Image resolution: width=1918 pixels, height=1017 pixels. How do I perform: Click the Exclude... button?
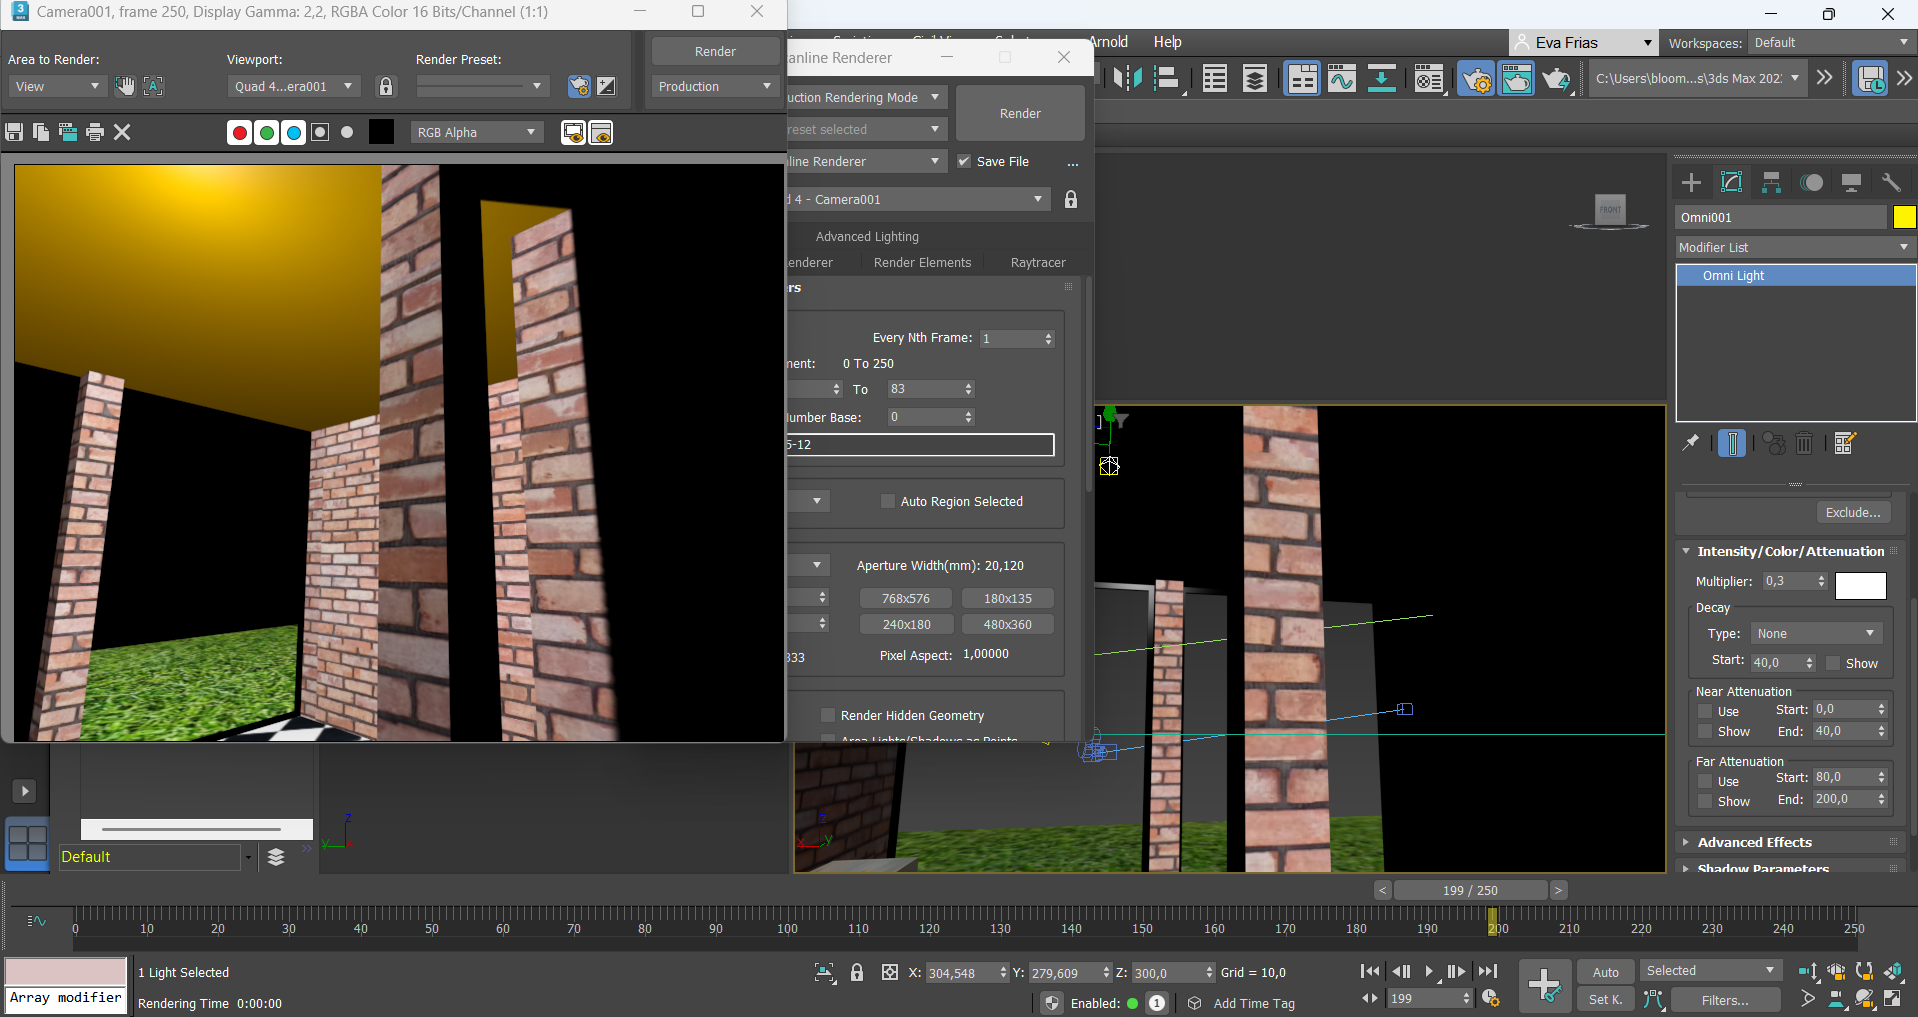tap(1852, 512)
